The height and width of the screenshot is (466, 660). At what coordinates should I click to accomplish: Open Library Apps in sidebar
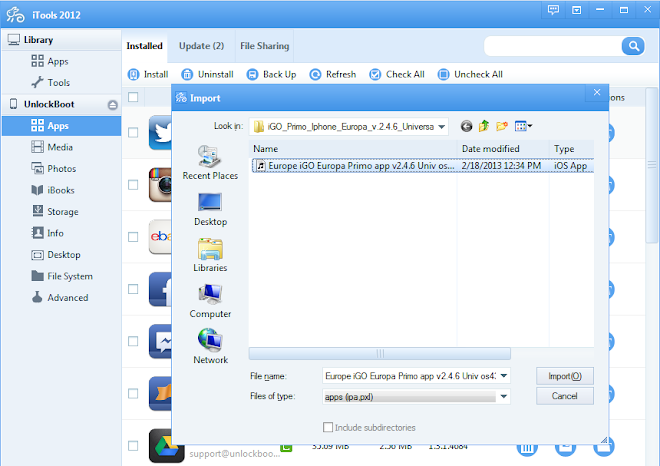pos(50,61)
